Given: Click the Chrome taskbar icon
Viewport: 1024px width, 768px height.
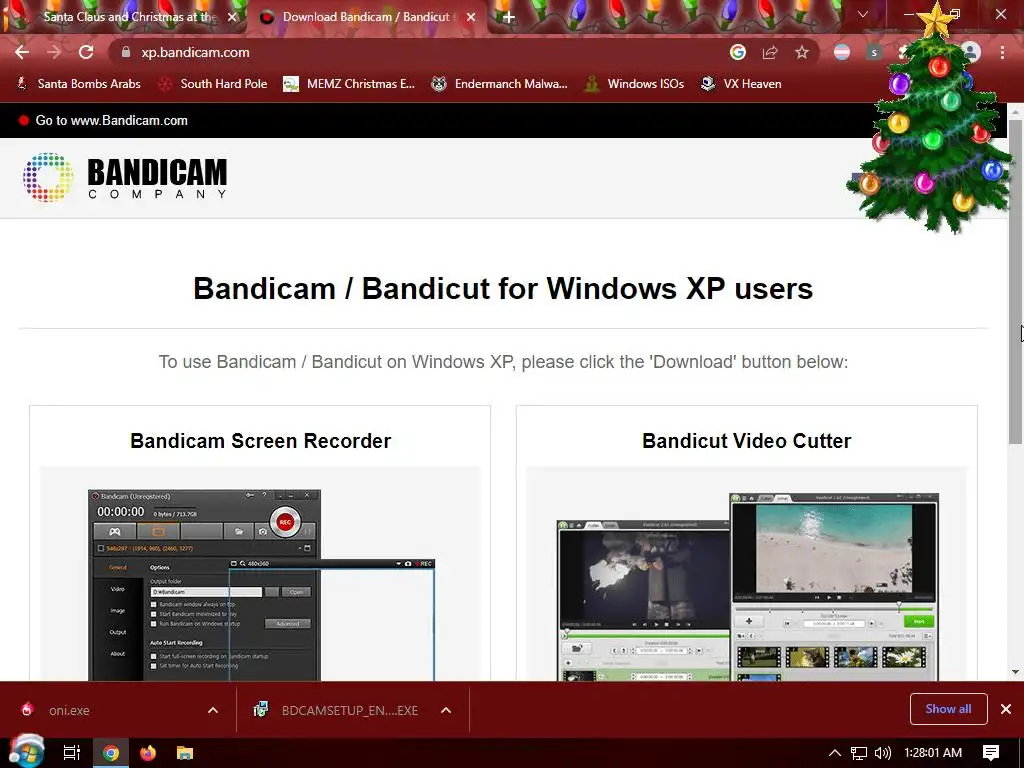Looking at the screenshot, I should 111,753.
